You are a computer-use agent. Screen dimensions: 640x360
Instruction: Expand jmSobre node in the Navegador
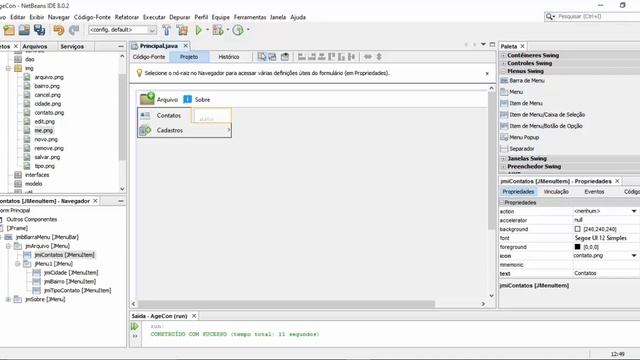click(8, 300)
